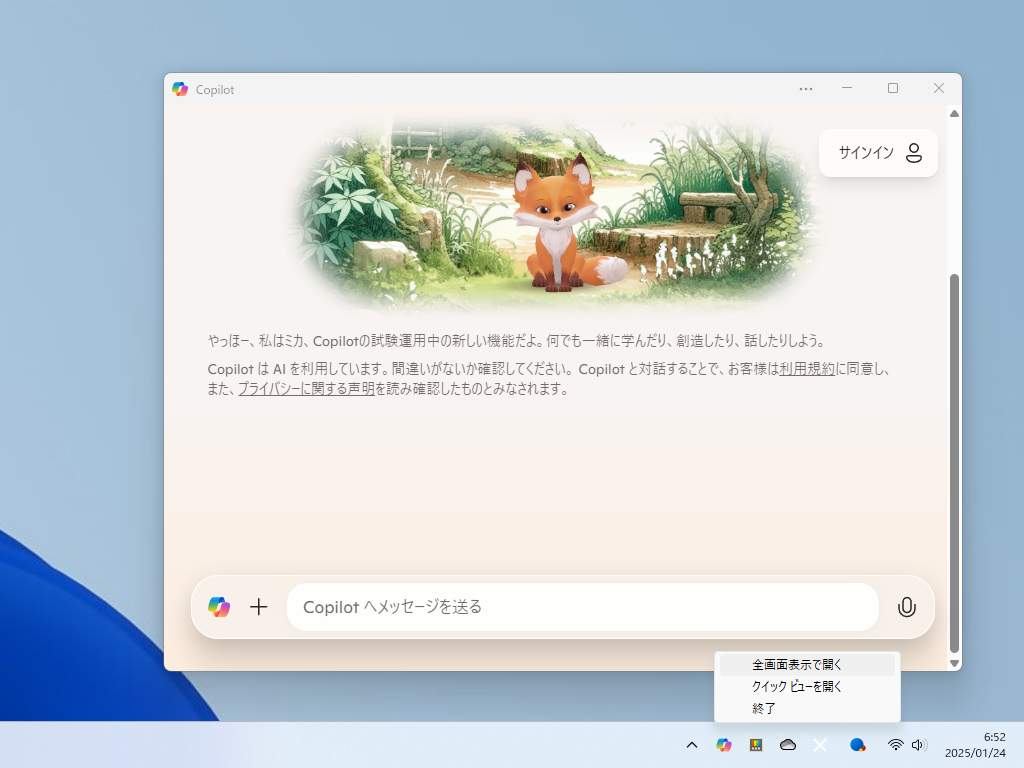Click the Copilot logo in the message bar
Image resolution: width=1024 pixels, height=768 pixels.
point(220,606)
